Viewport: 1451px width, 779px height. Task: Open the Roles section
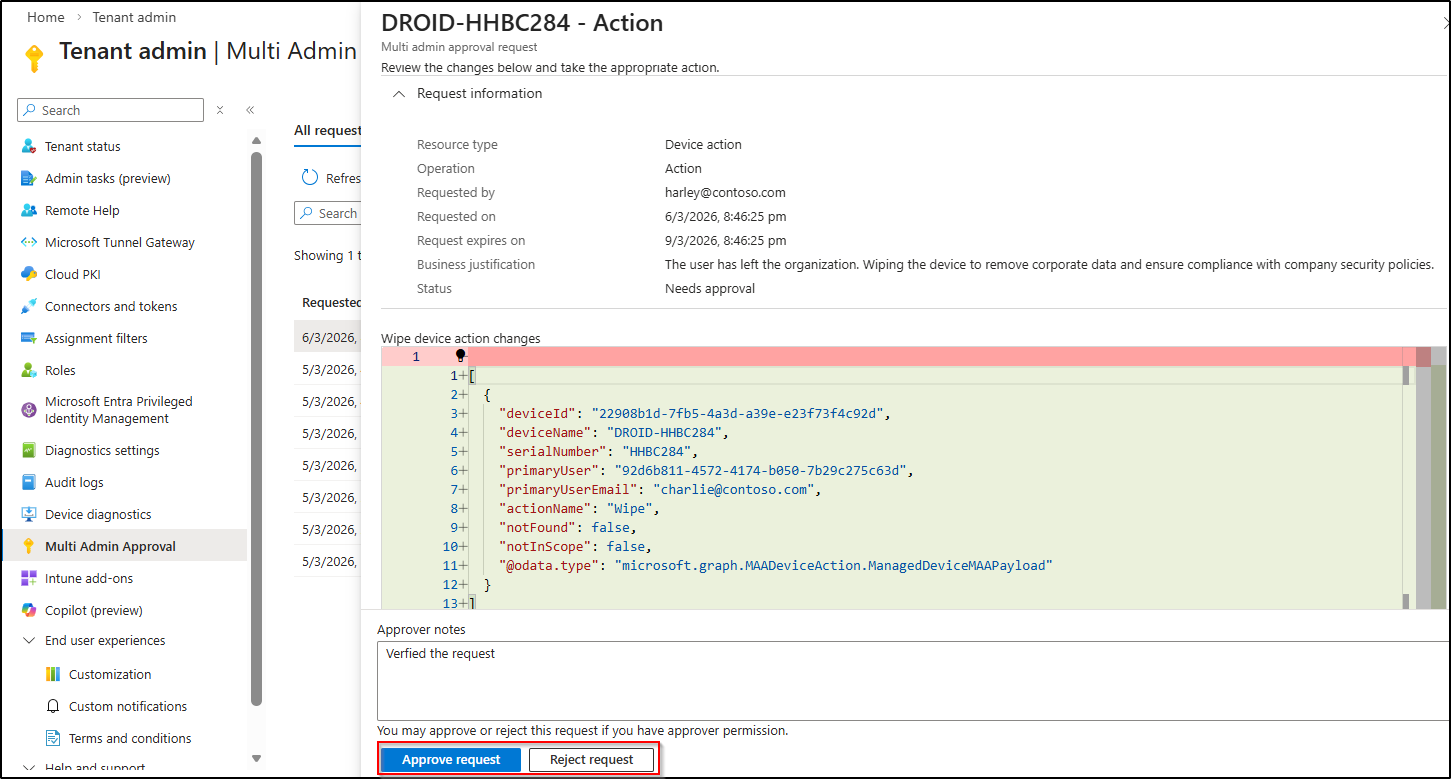[60, 369]
